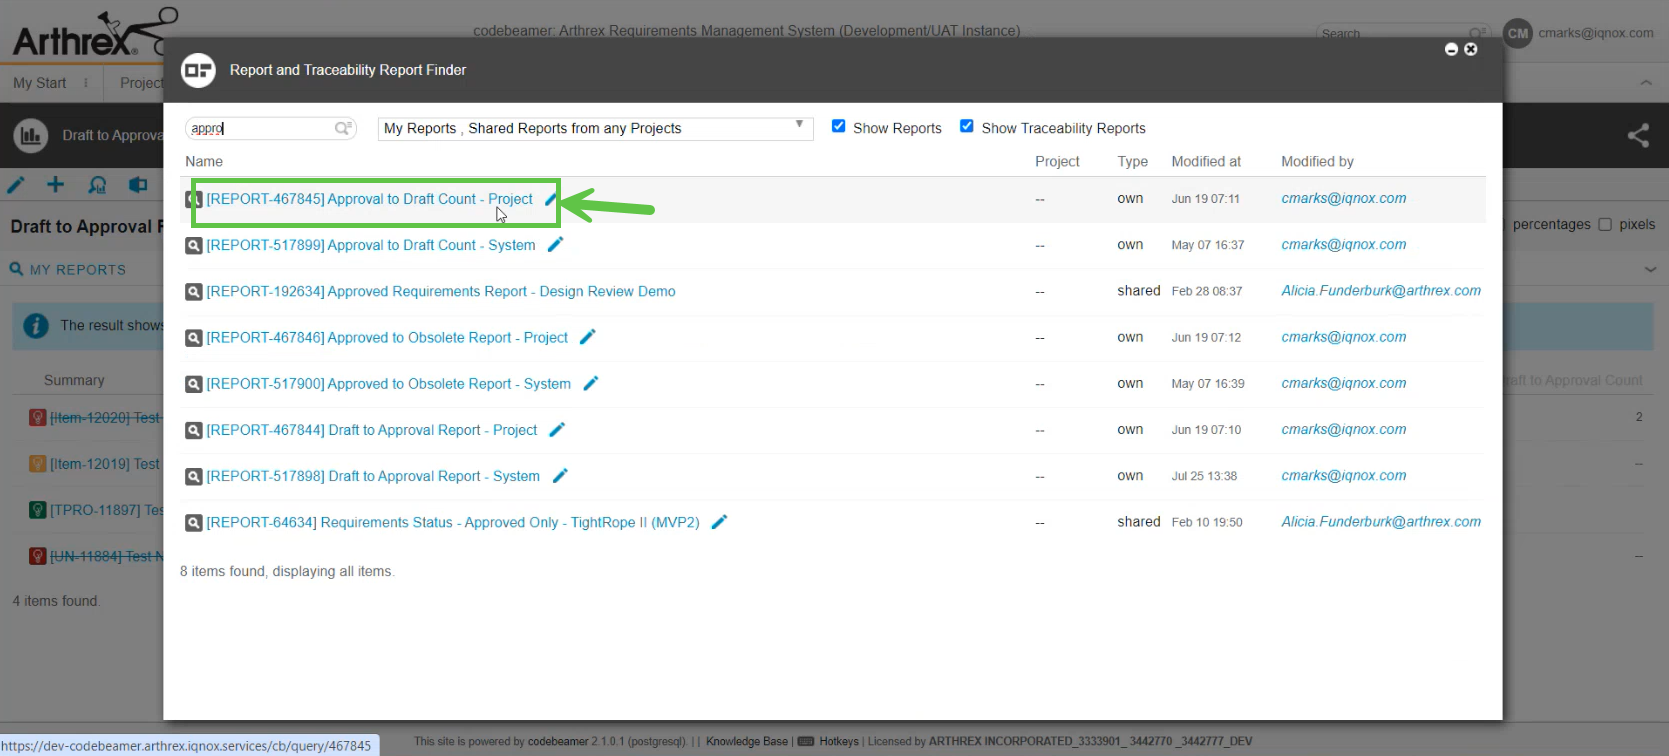Image resolution: width=1669 pixels, height=756 pixels.
Task: Close the Report Finder dialog
Action: 1471,49
